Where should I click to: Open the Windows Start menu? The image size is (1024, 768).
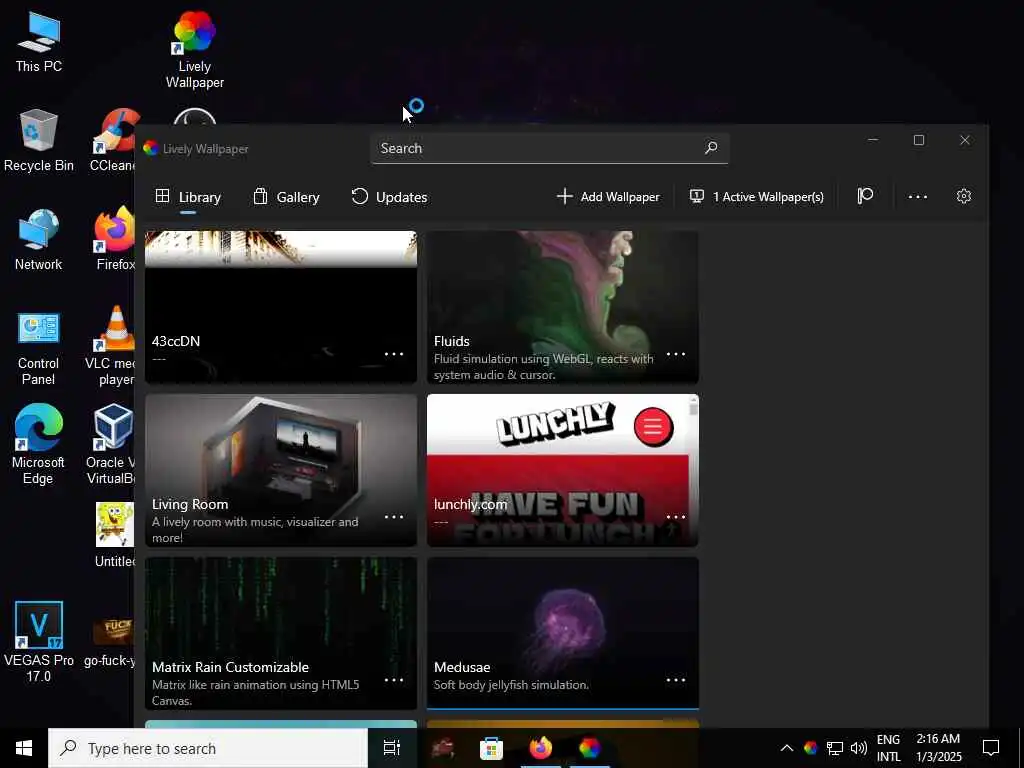point(24,748)
